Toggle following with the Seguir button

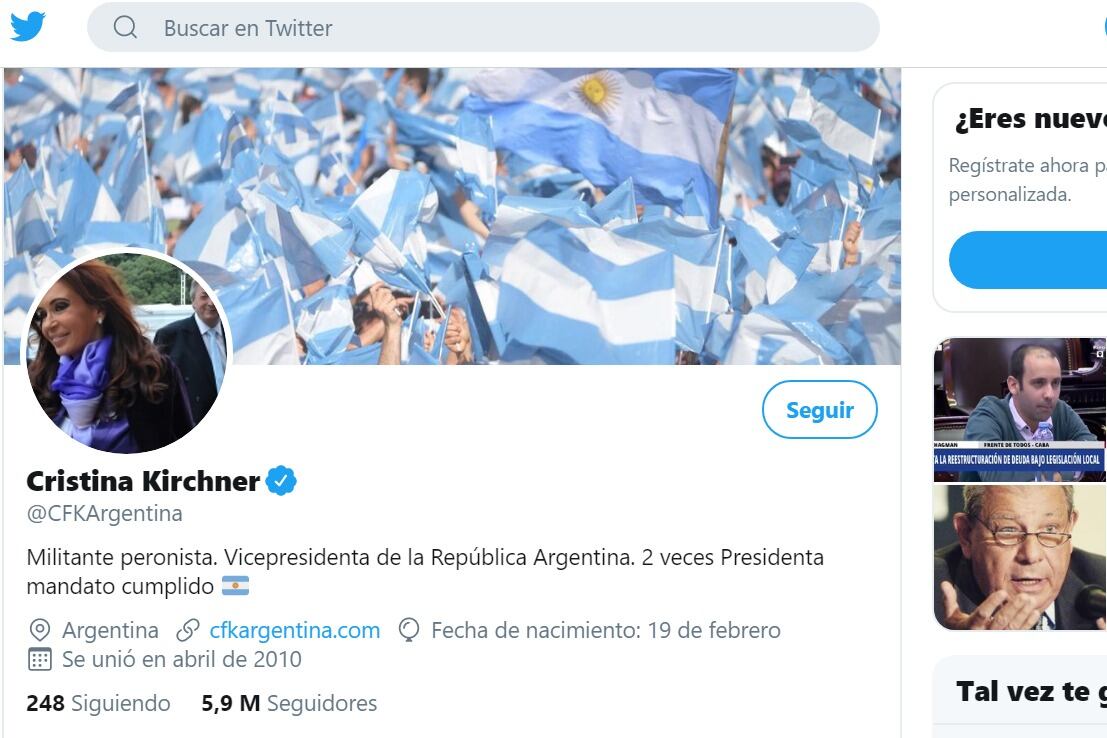(820, 410)
